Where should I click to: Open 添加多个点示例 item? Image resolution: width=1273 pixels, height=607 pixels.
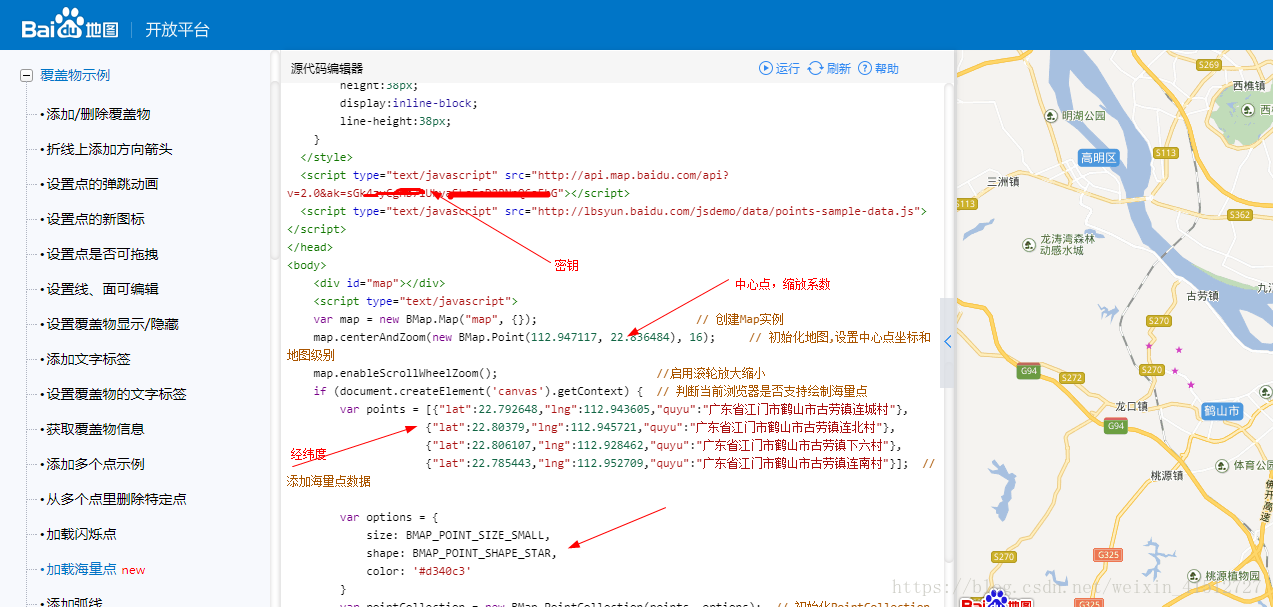click(95, 464)
